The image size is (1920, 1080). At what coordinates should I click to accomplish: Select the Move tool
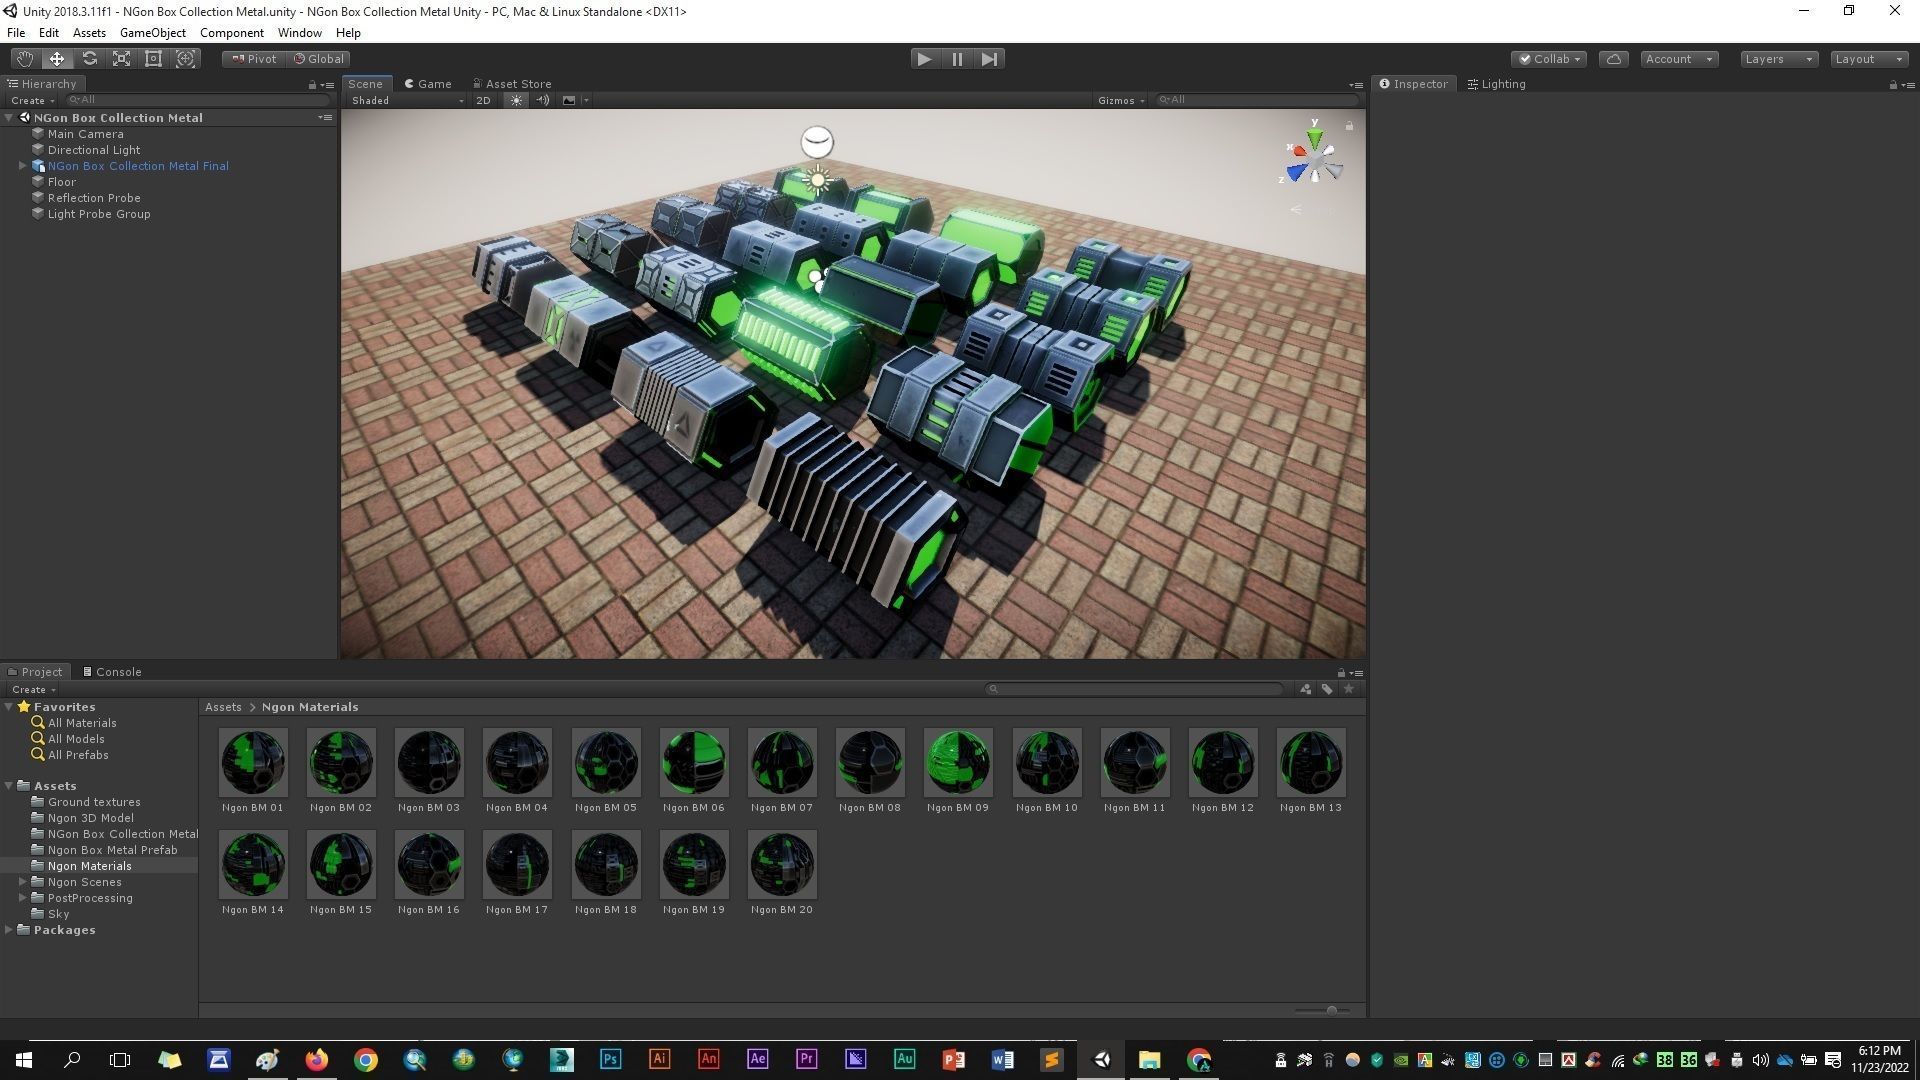point(57,59)
